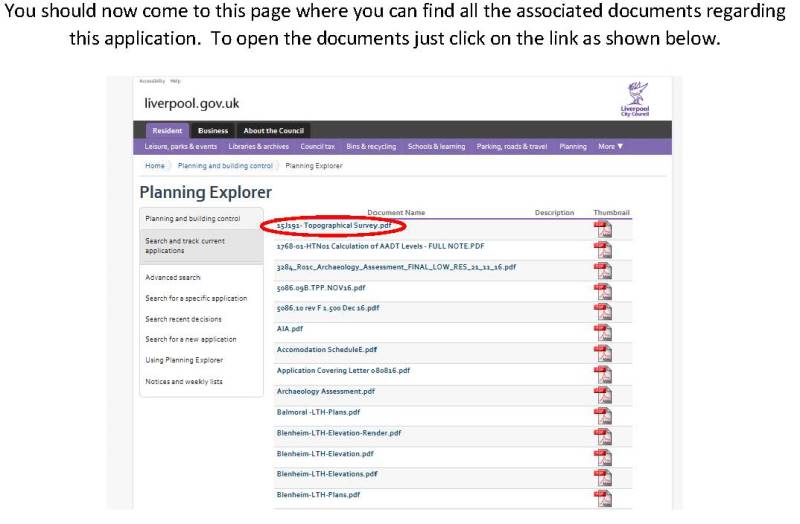The width and height of the screenshot is (800, 524).
Task: Click the Liverpool City Council logo
Action: point(635,99)
